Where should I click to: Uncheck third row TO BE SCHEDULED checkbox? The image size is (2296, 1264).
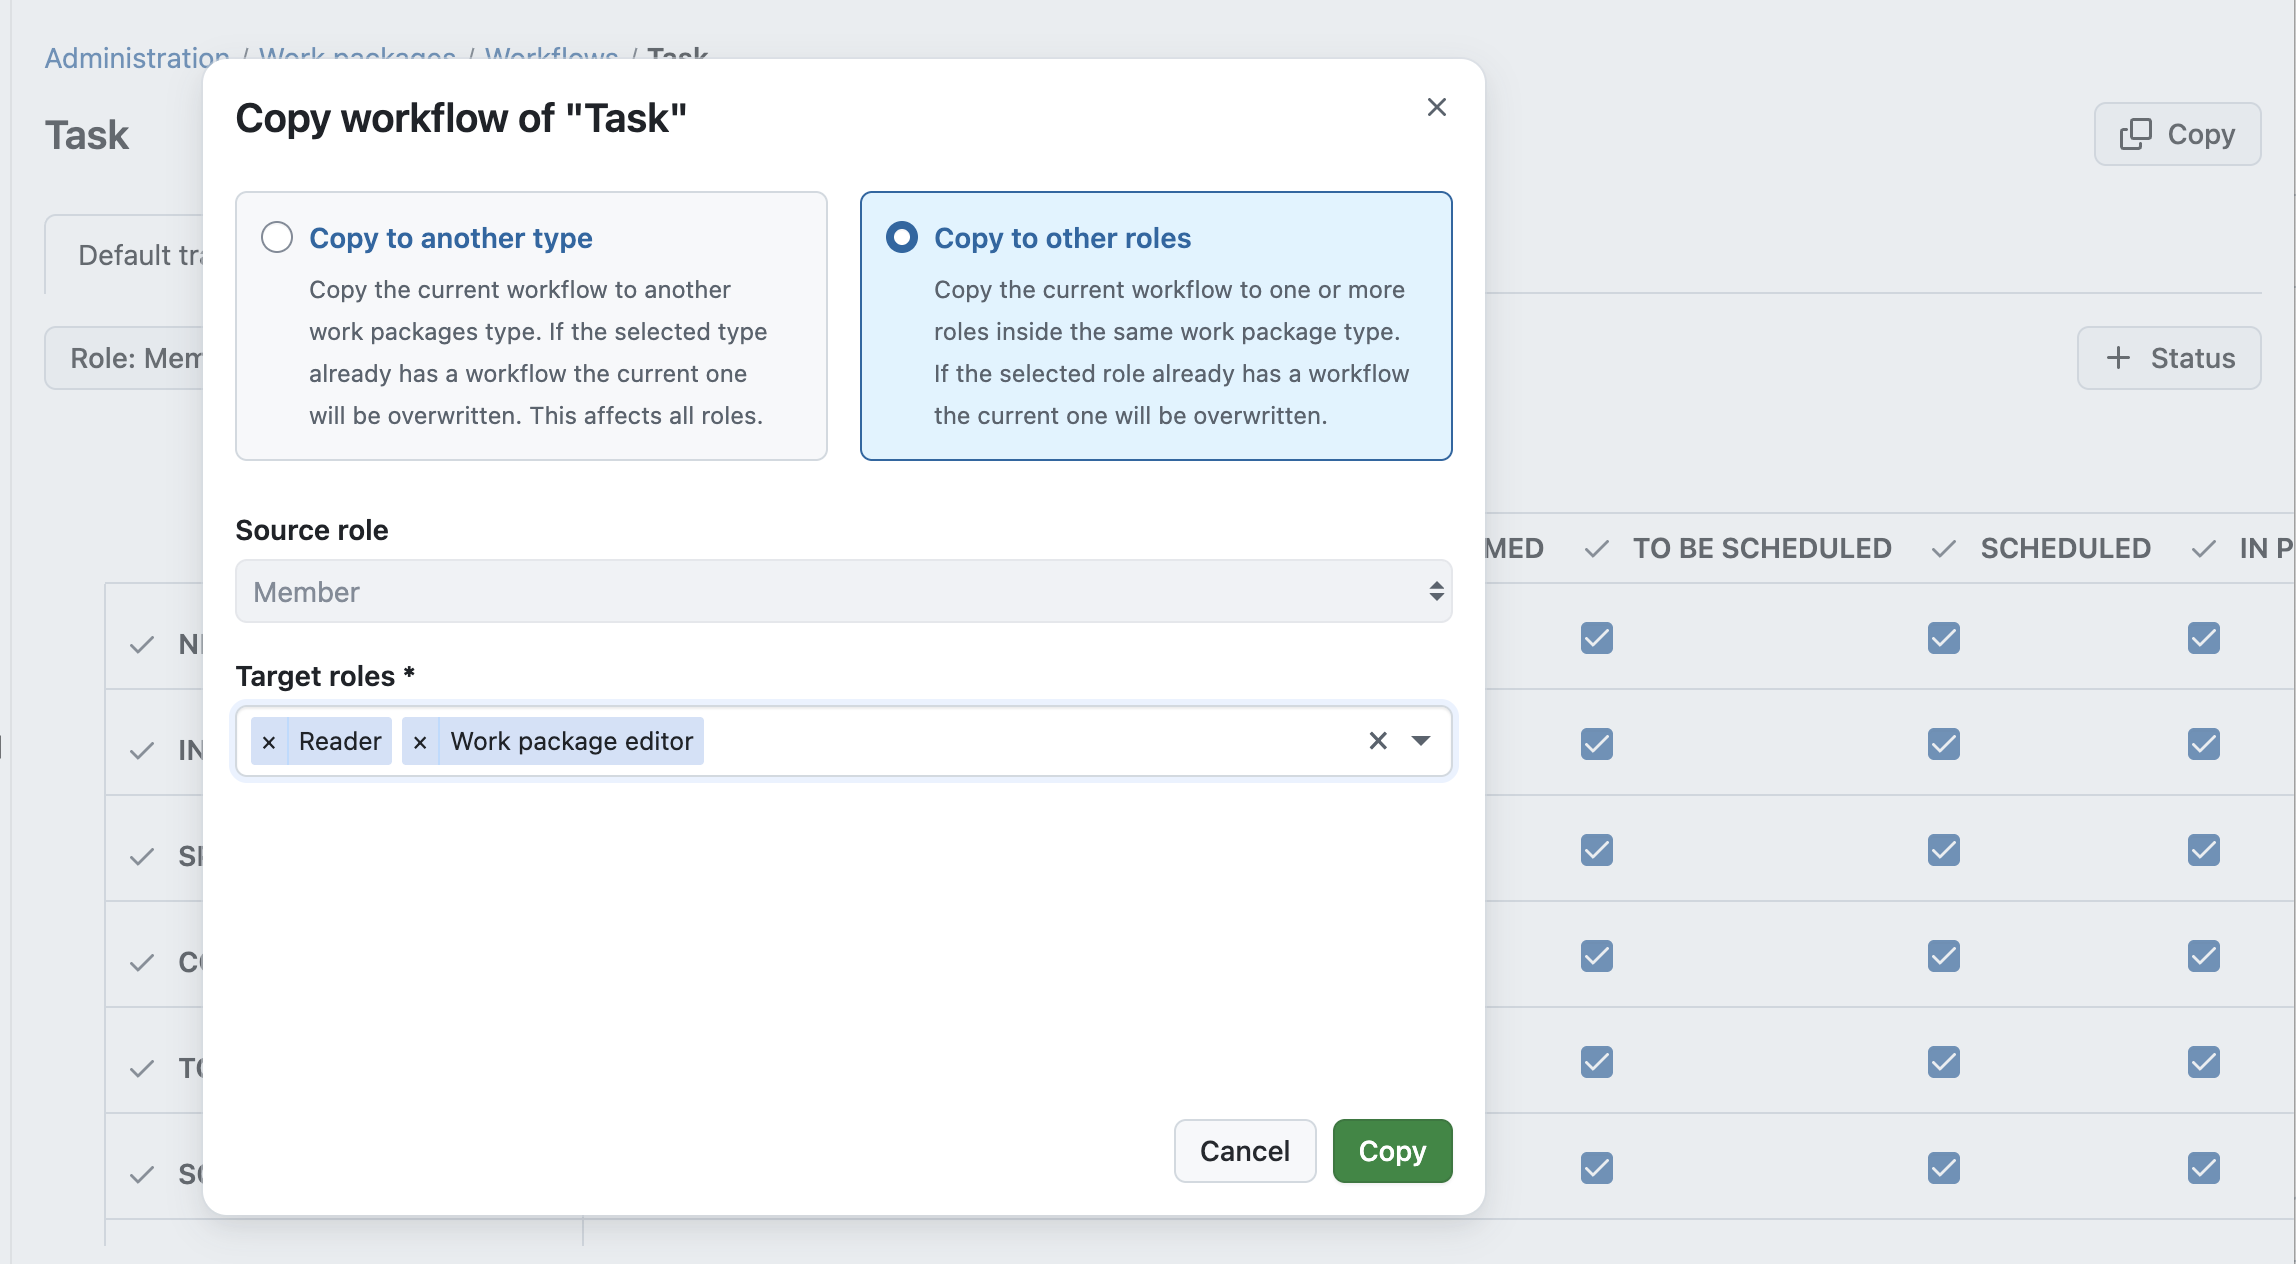(x=1597, y=850)
